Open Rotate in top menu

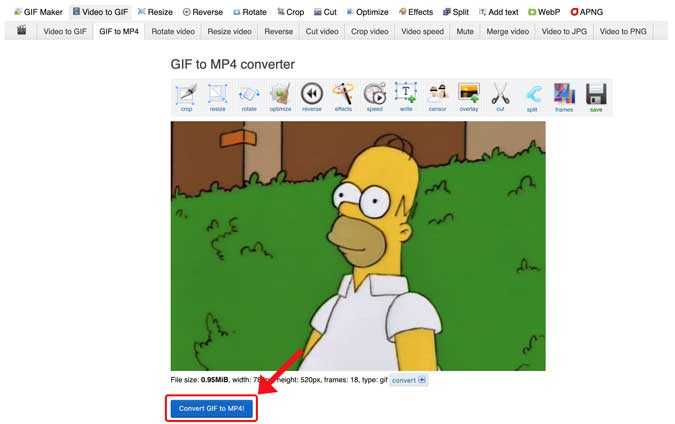[250, 12]
